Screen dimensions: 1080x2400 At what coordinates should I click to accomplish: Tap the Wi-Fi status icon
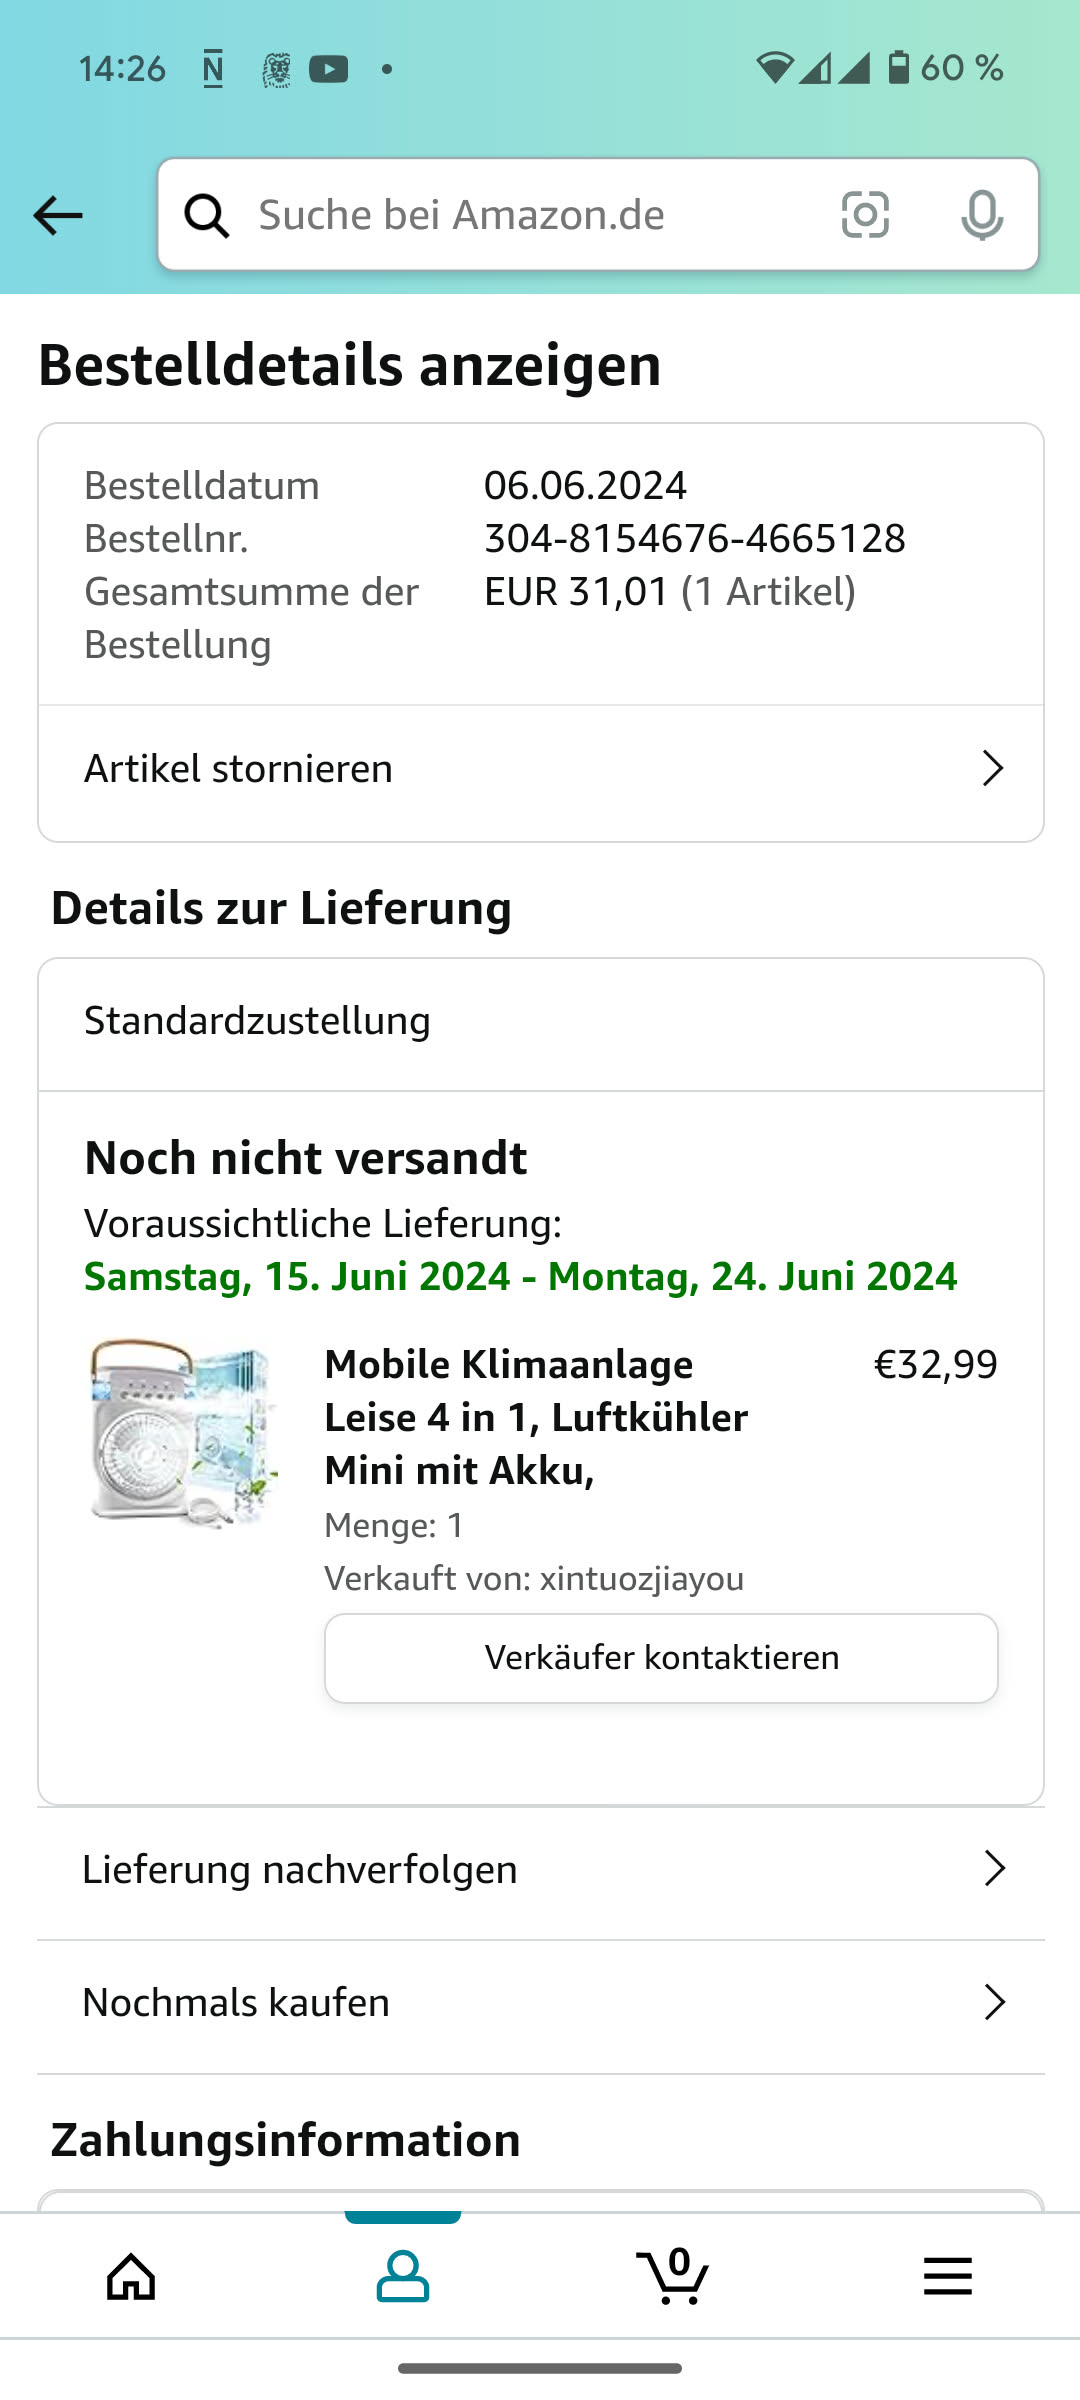[773, 68]
